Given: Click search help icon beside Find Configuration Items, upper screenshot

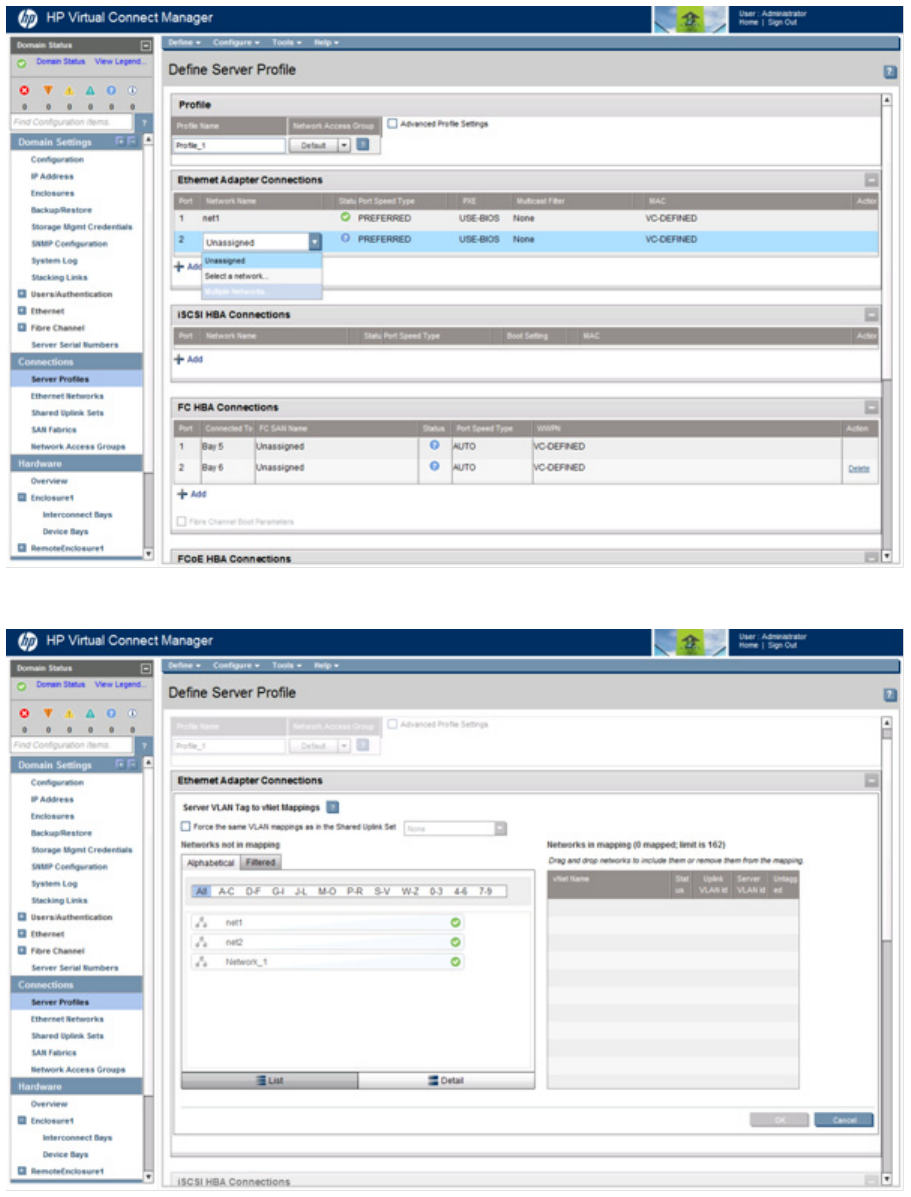Looking at the screenshot, I should [144, 122].
